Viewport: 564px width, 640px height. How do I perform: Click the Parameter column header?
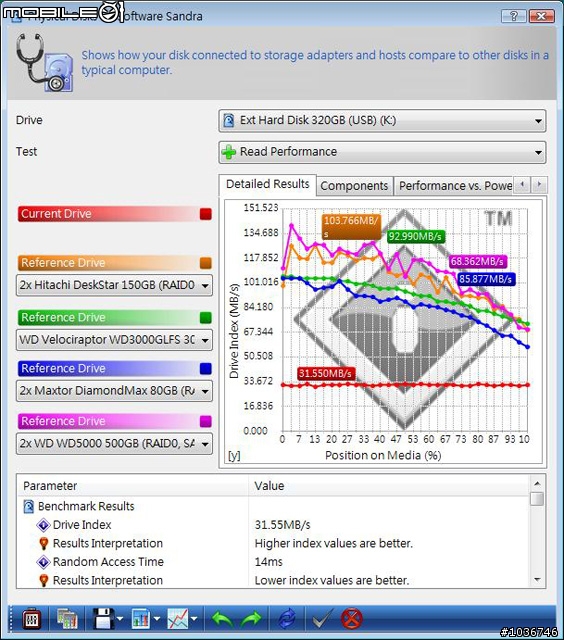[133, 486]
